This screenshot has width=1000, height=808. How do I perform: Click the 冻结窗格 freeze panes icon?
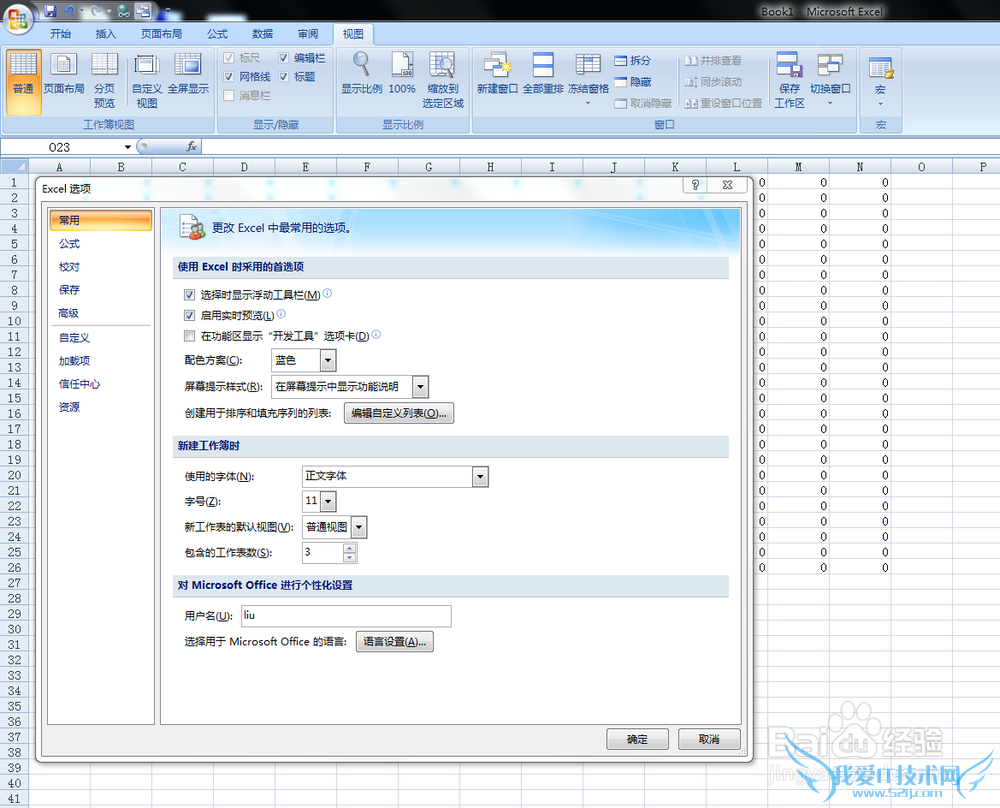588,67
